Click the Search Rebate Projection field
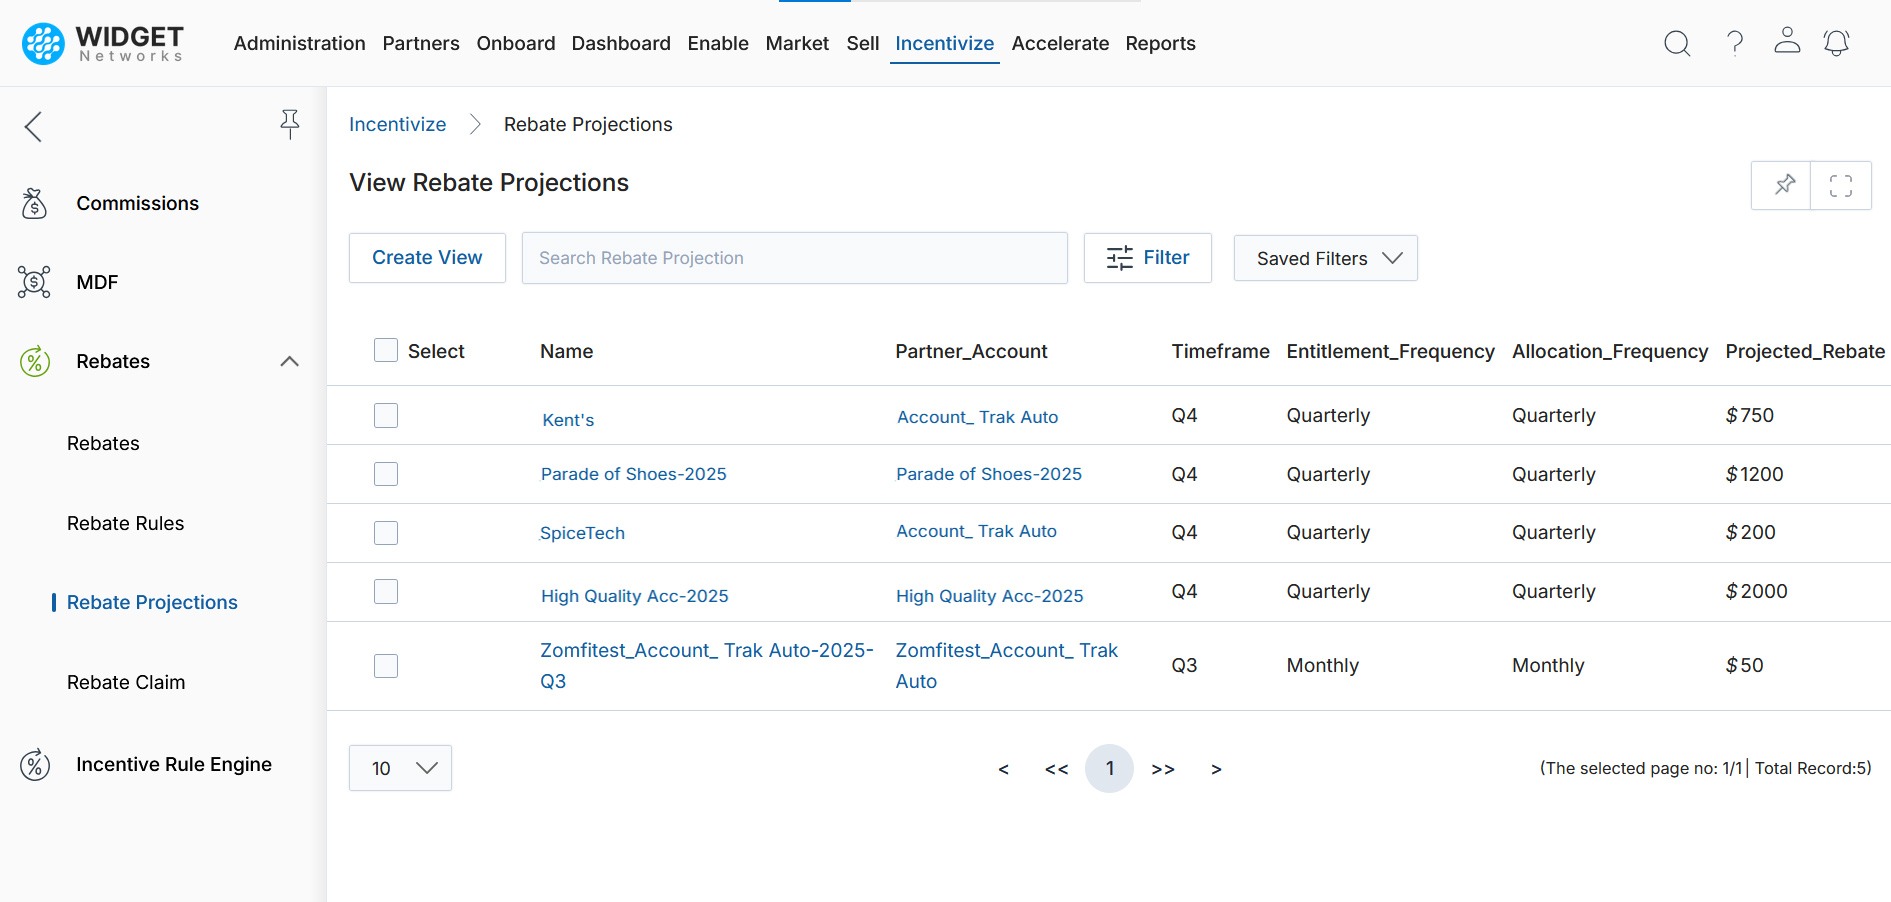 794,258
